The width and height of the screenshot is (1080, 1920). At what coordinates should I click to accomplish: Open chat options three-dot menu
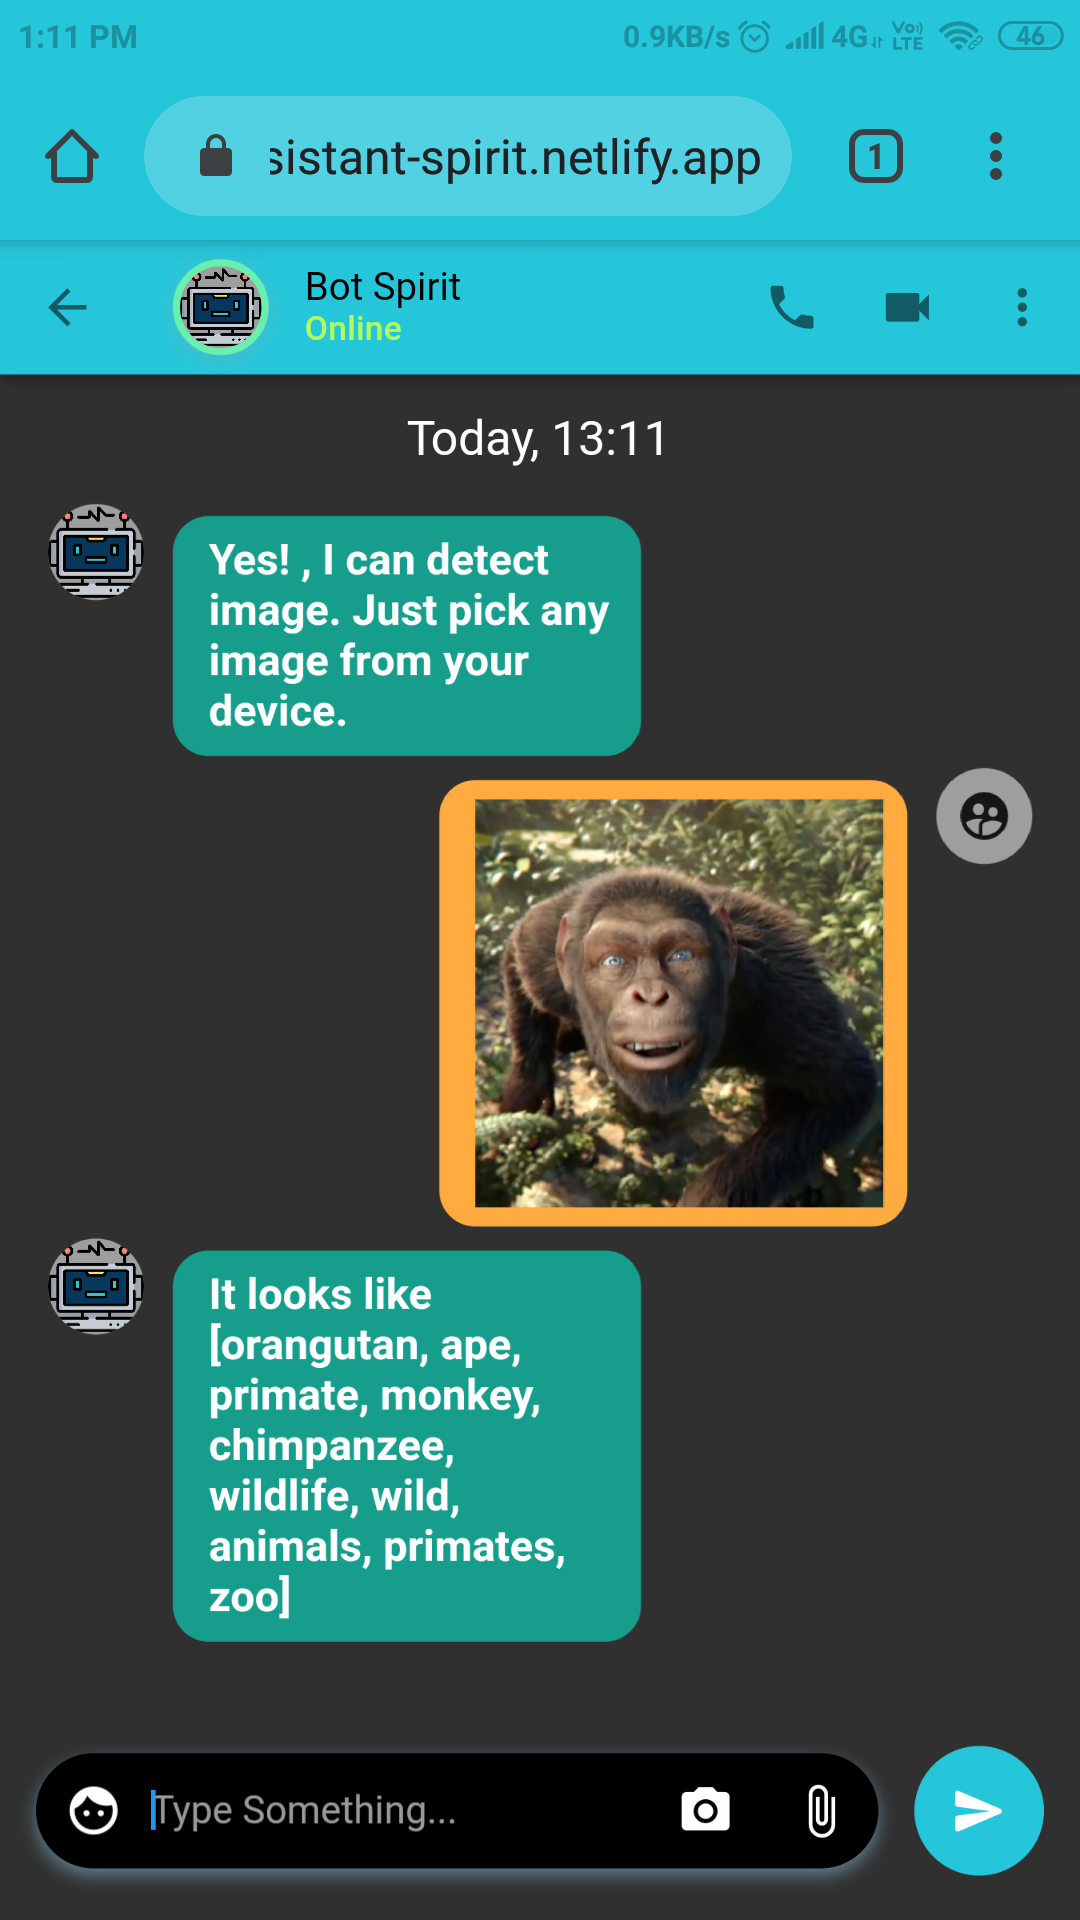[x=1022, y=307]
